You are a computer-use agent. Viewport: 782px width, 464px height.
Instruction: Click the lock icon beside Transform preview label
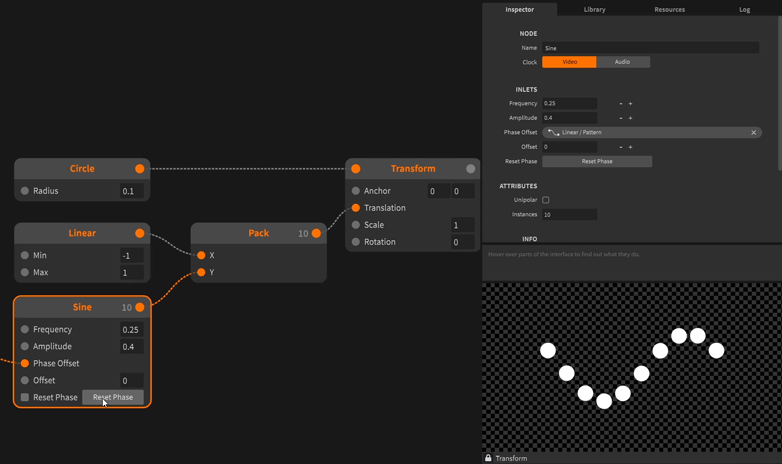click(488, 458)
